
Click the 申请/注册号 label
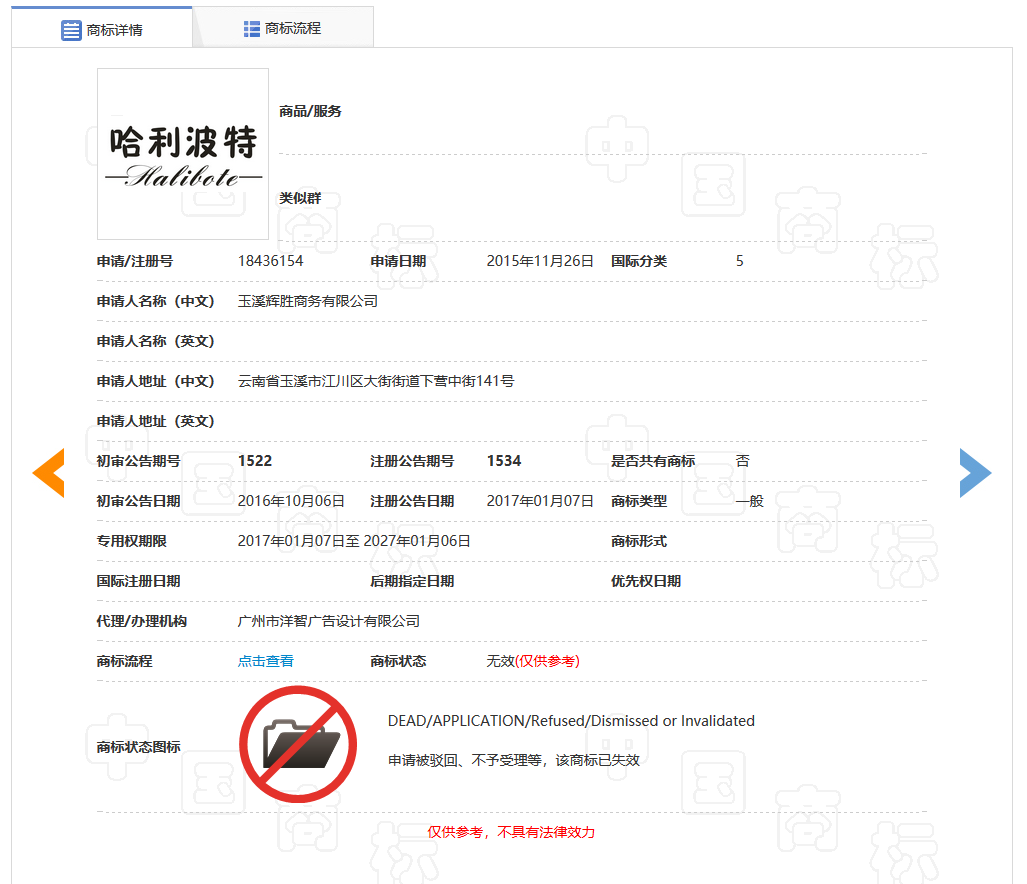[x=135, y=261]
